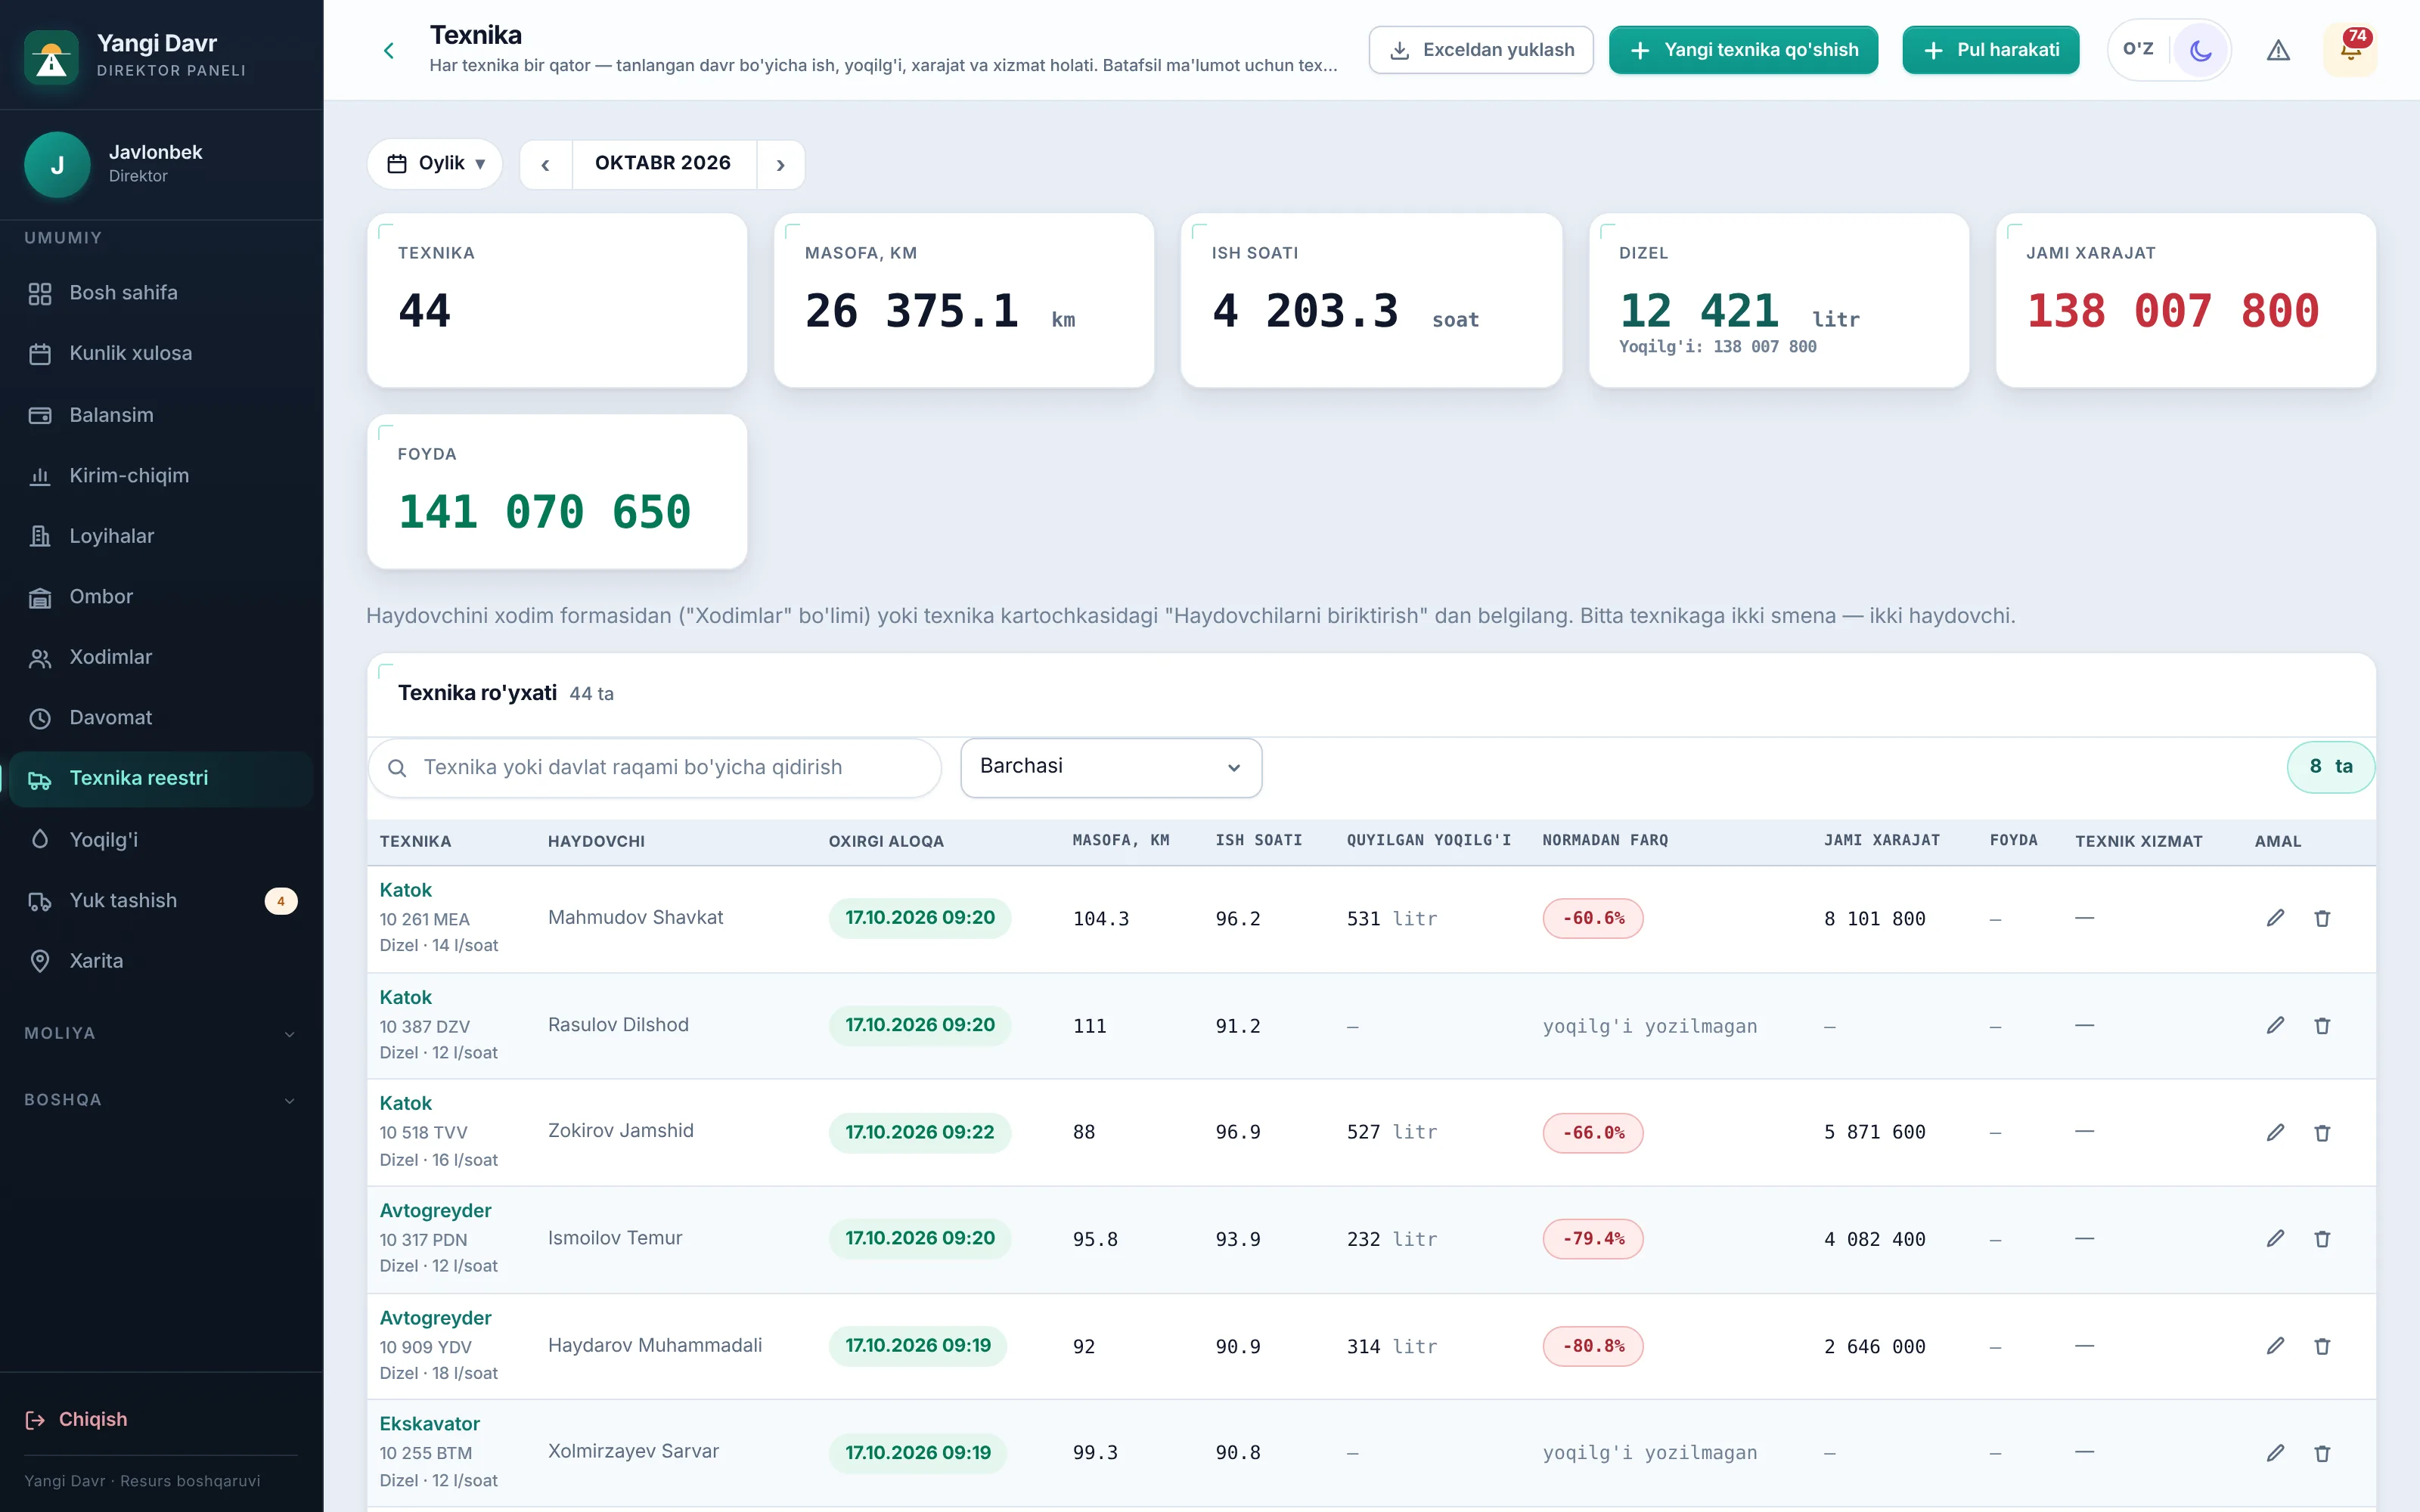
Task: Edit the Avtogreyder 10 909 YDV row
Action: (2275, 1346)
